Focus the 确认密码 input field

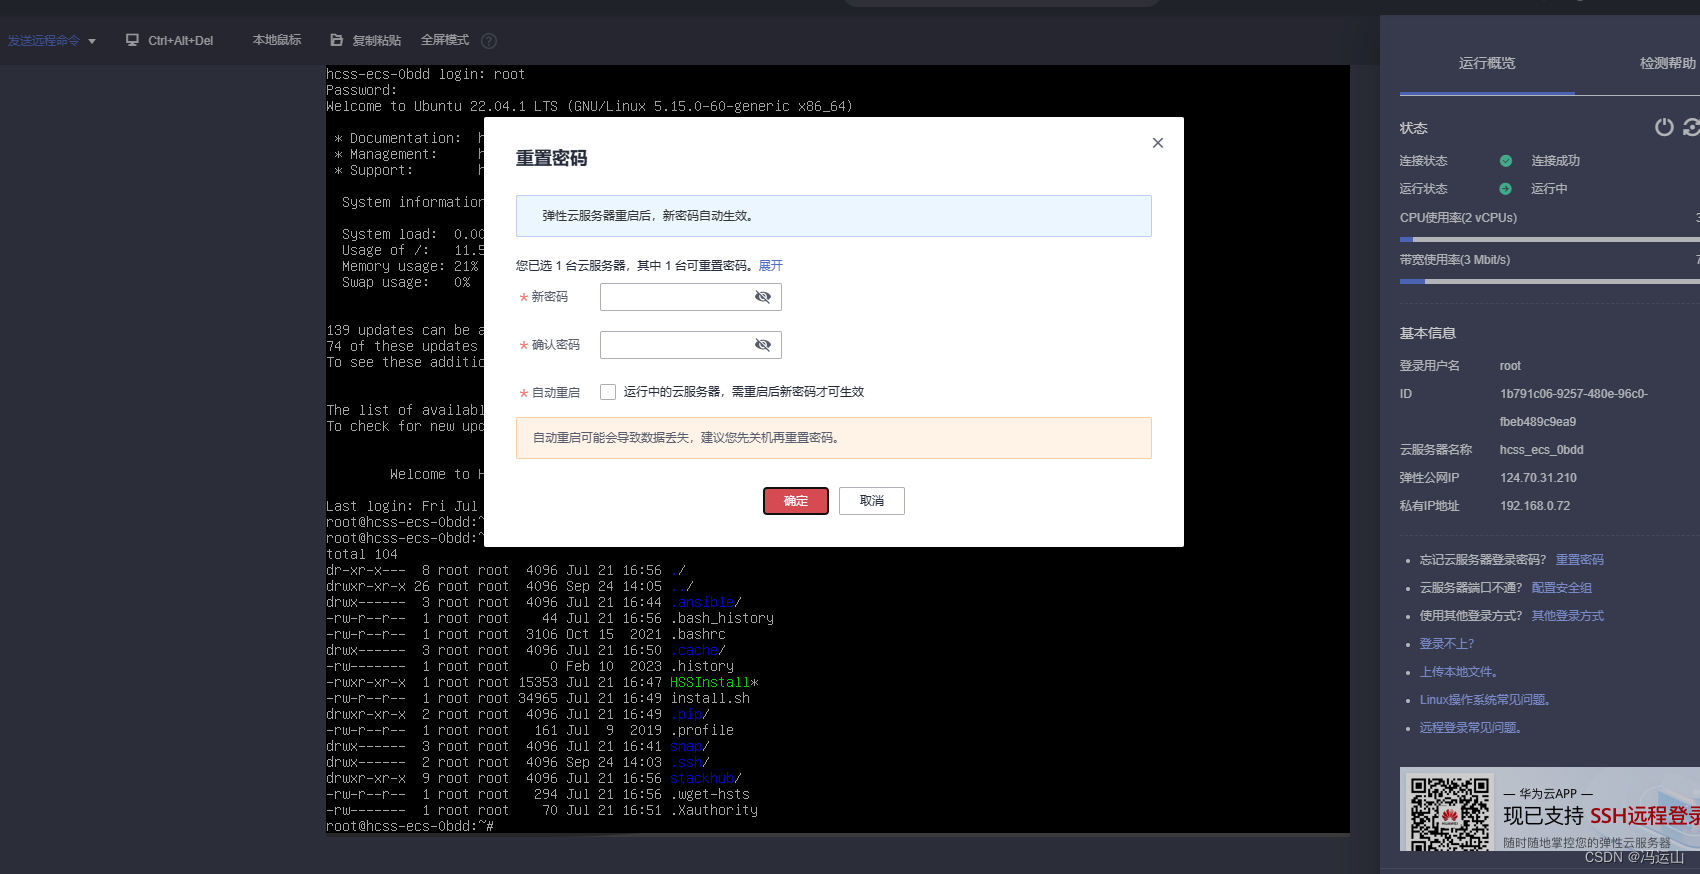coord(691,345)
